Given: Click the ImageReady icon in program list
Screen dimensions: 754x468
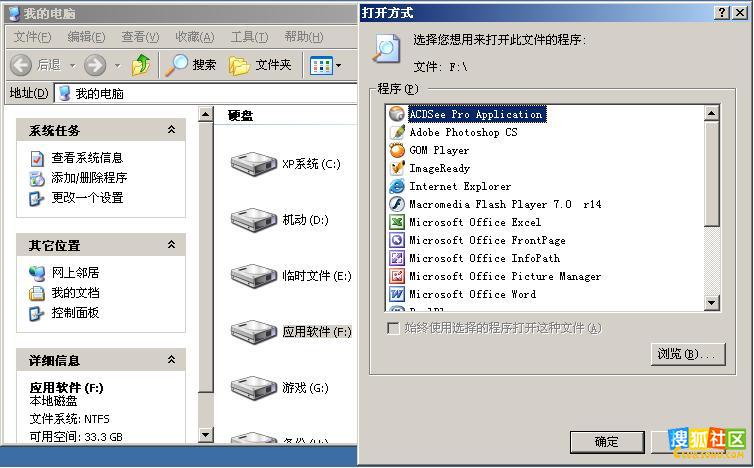Looking at the screenshot, I should (x=397, y=168).
